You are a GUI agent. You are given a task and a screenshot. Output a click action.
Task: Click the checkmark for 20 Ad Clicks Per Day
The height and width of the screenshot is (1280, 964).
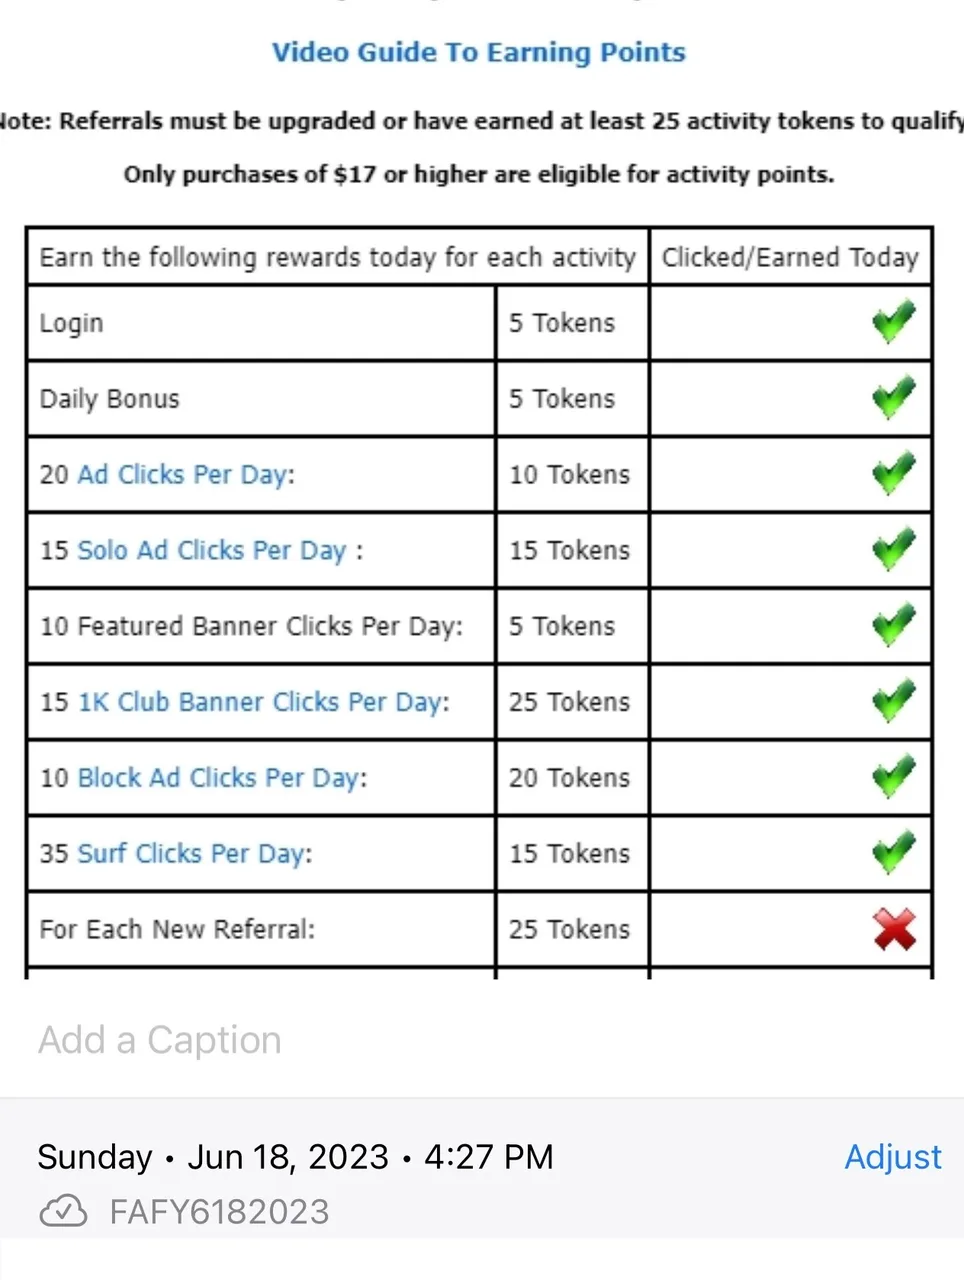pos(893,474)
